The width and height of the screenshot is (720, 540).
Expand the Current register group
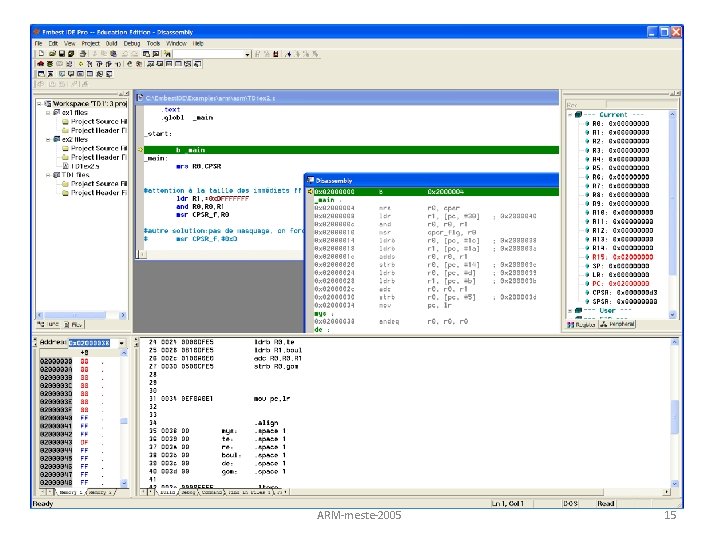[572, 114]
